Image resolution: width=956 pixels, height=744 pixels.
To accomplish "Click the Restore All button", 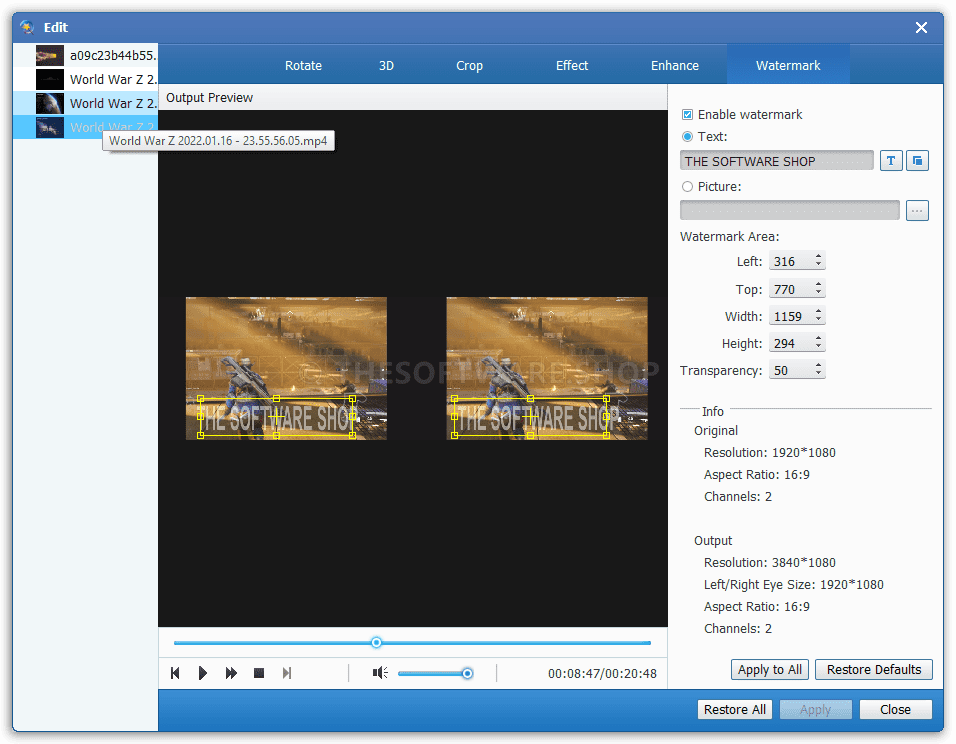I will (x=735, y=709).
